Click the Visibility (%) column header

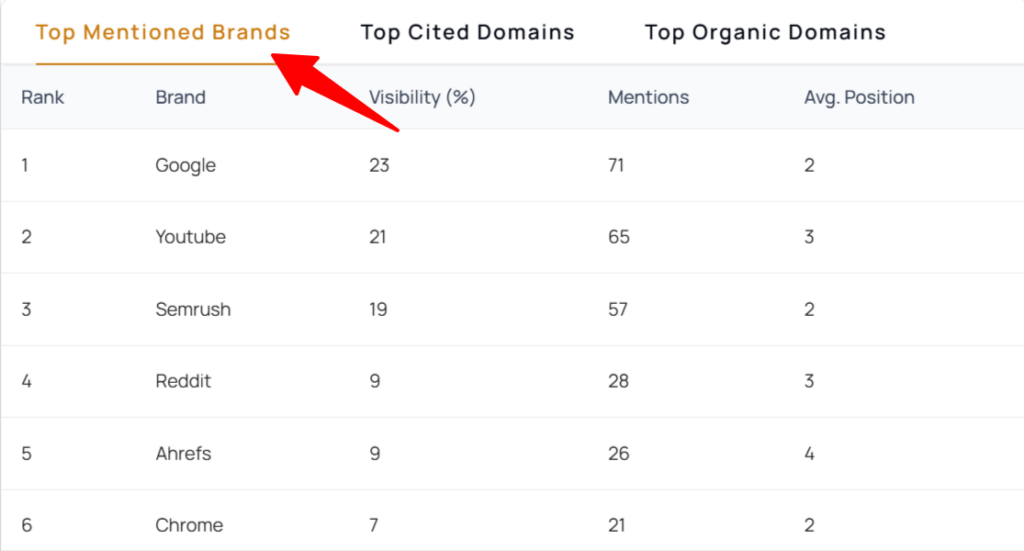[x=422, y=97]
